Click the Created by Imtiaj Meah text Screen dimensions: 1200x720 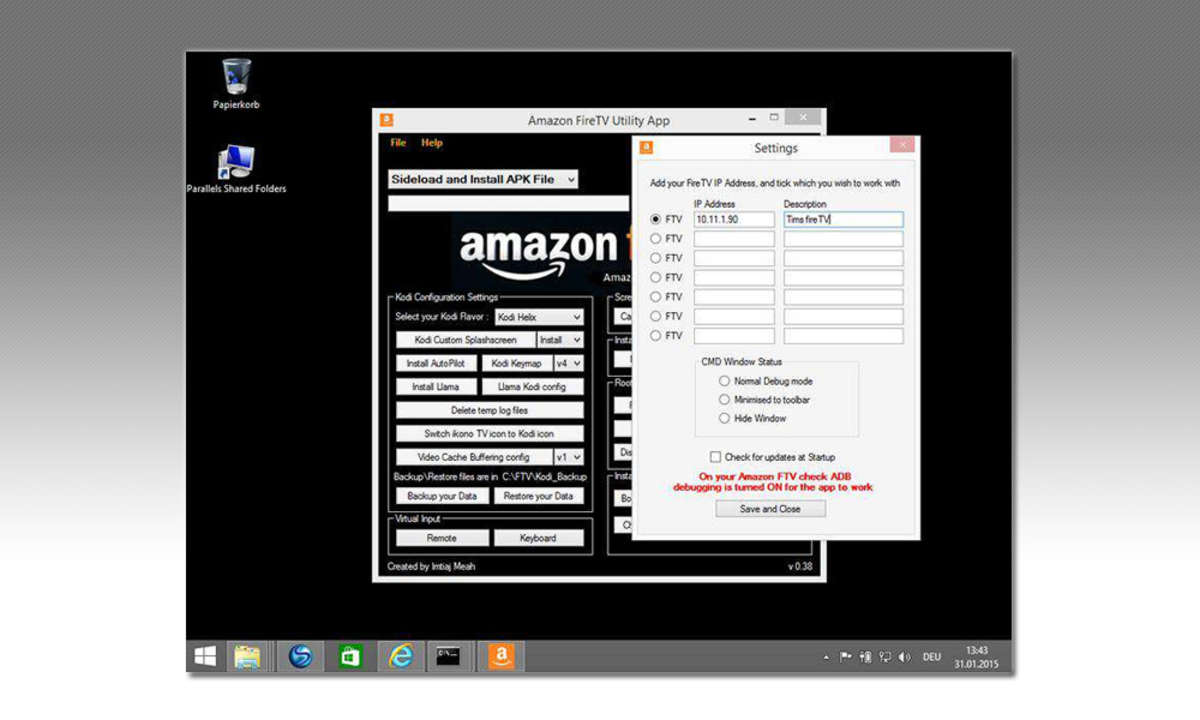432,566
